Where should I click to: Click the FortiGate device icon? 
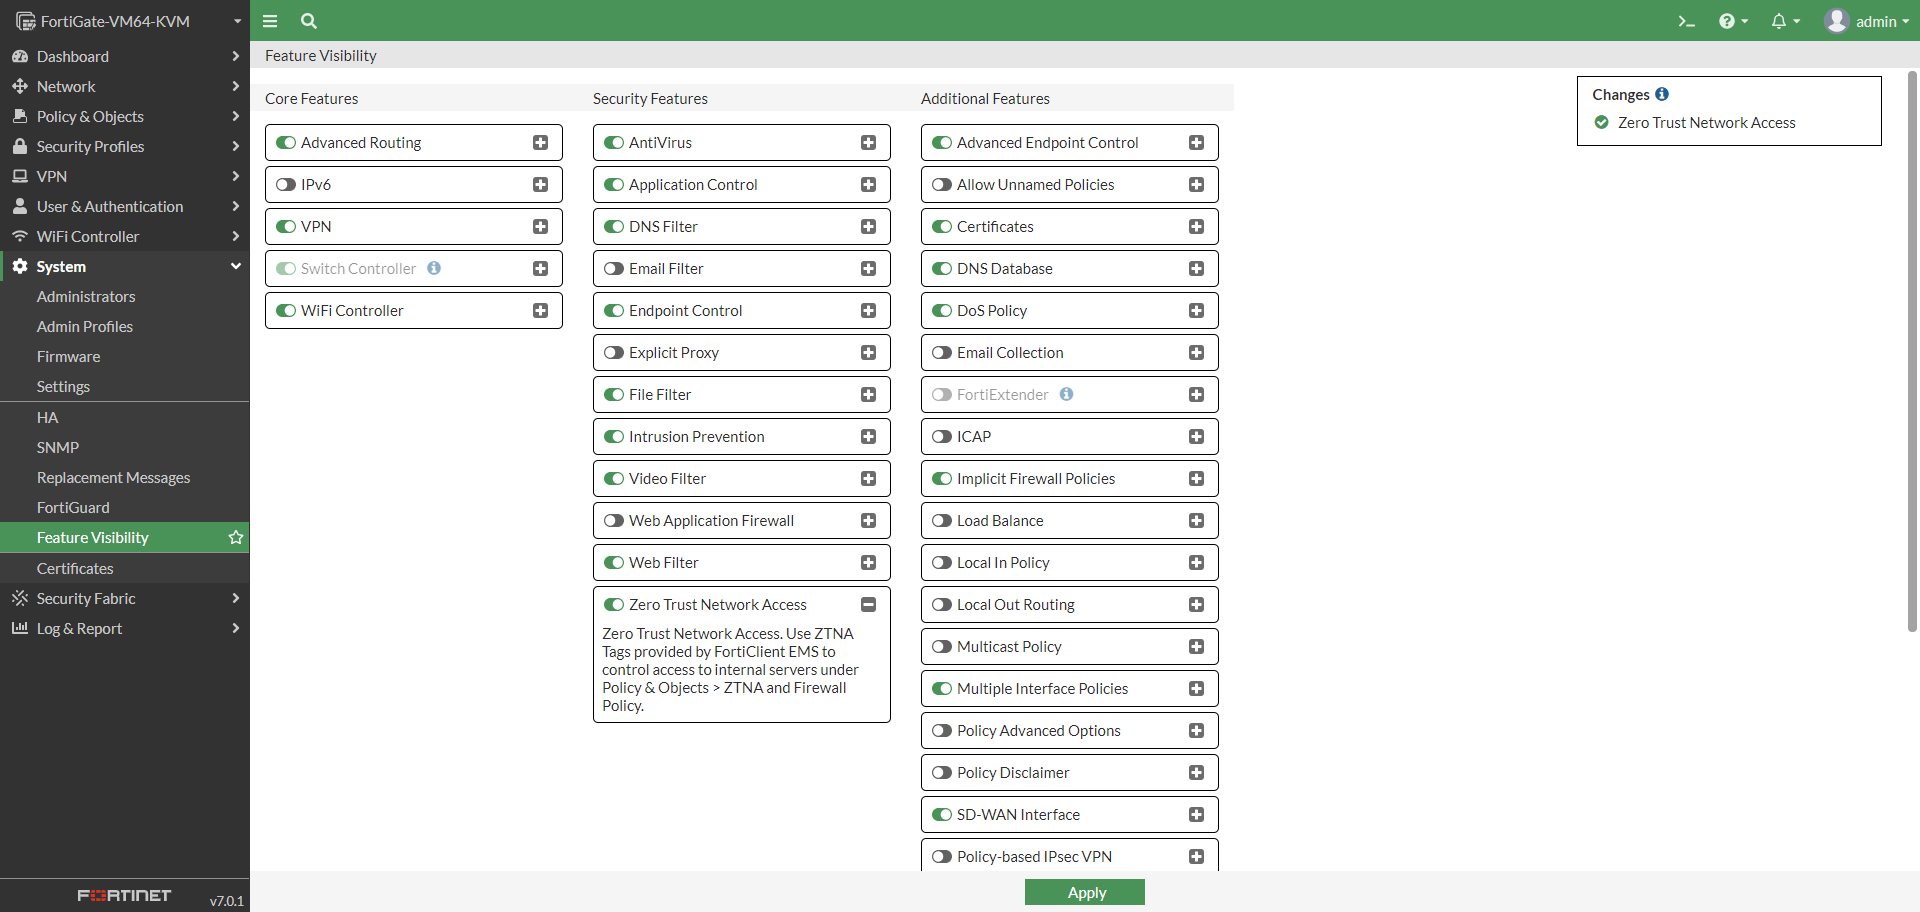(x=25, y=21)
